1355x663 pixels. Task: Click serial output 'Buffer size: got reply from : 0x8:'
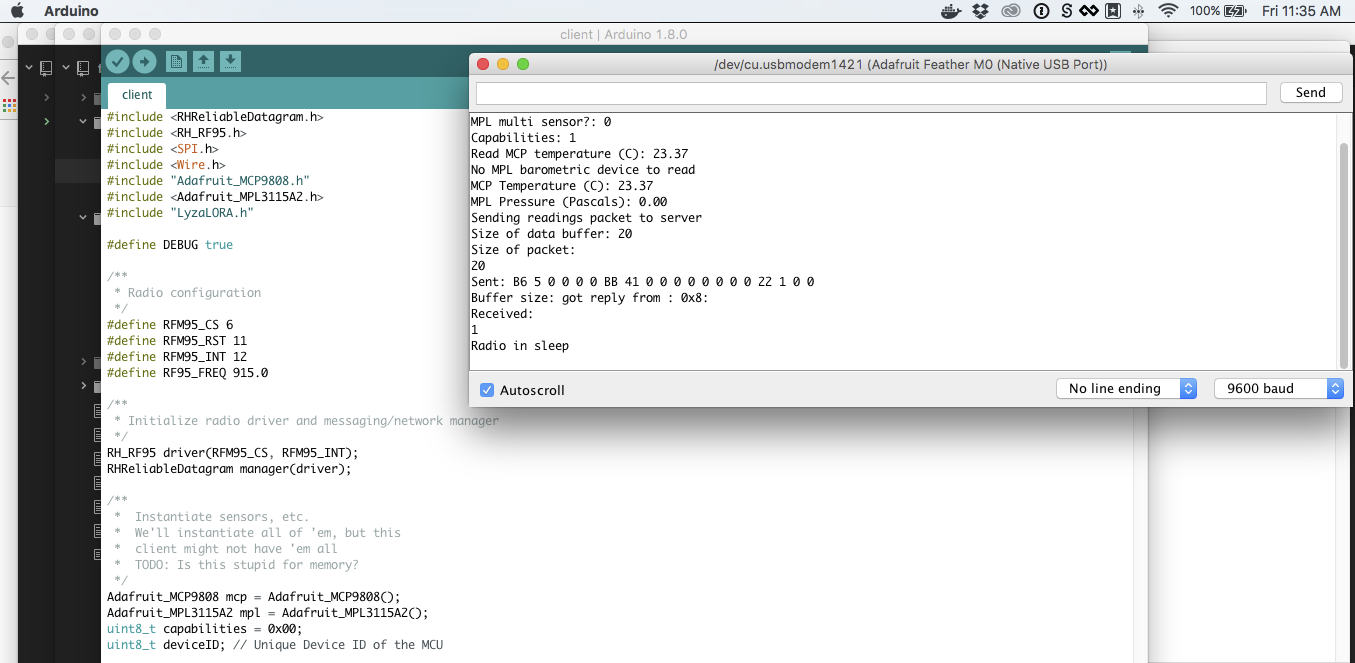click(x=590, y=298)
